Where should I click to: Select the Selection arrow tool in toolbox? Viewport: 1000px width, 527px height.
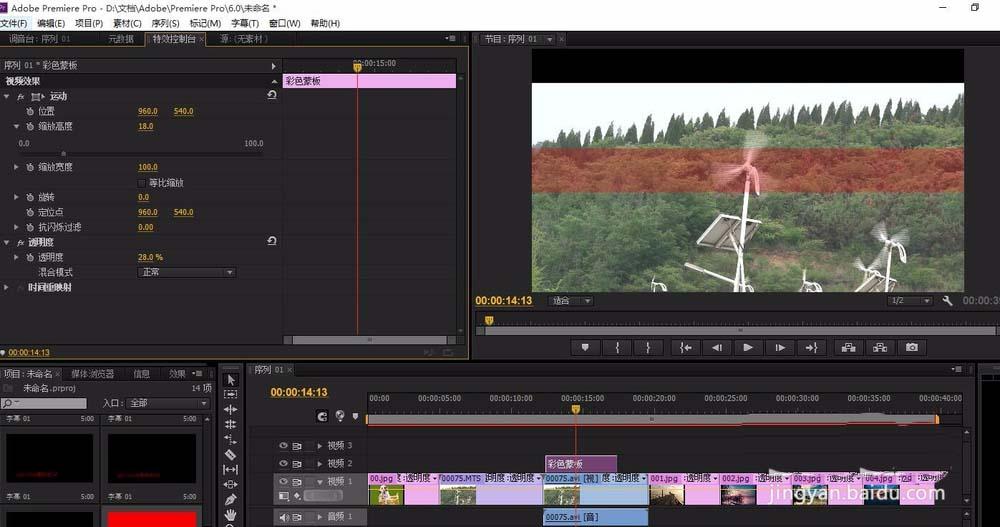(231, 380)
